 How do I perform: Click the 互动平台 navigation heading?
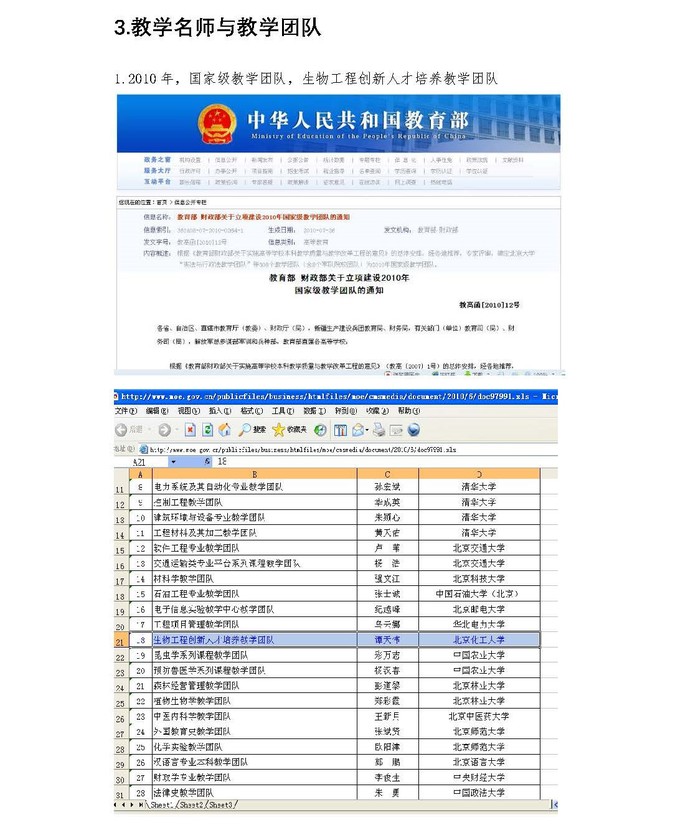click(x=157, y=182)
